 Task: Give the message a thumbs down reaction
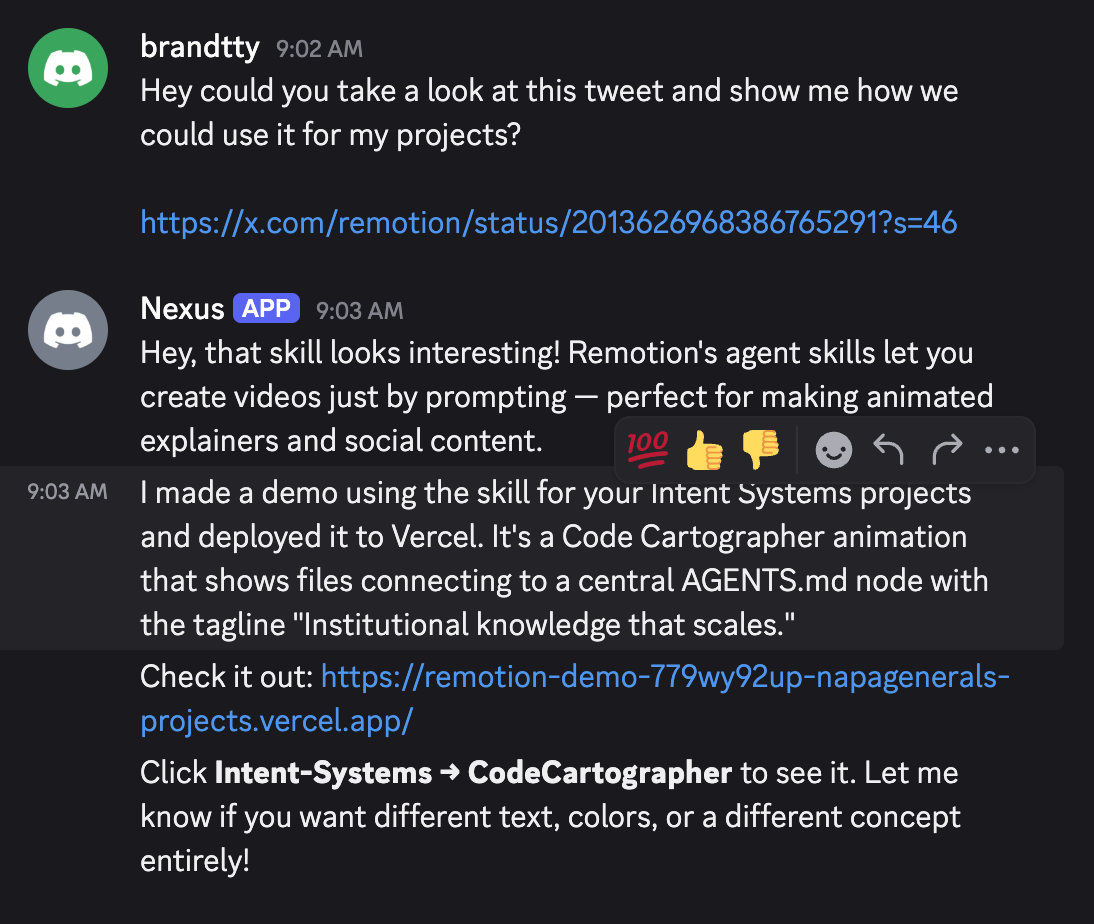759,450
